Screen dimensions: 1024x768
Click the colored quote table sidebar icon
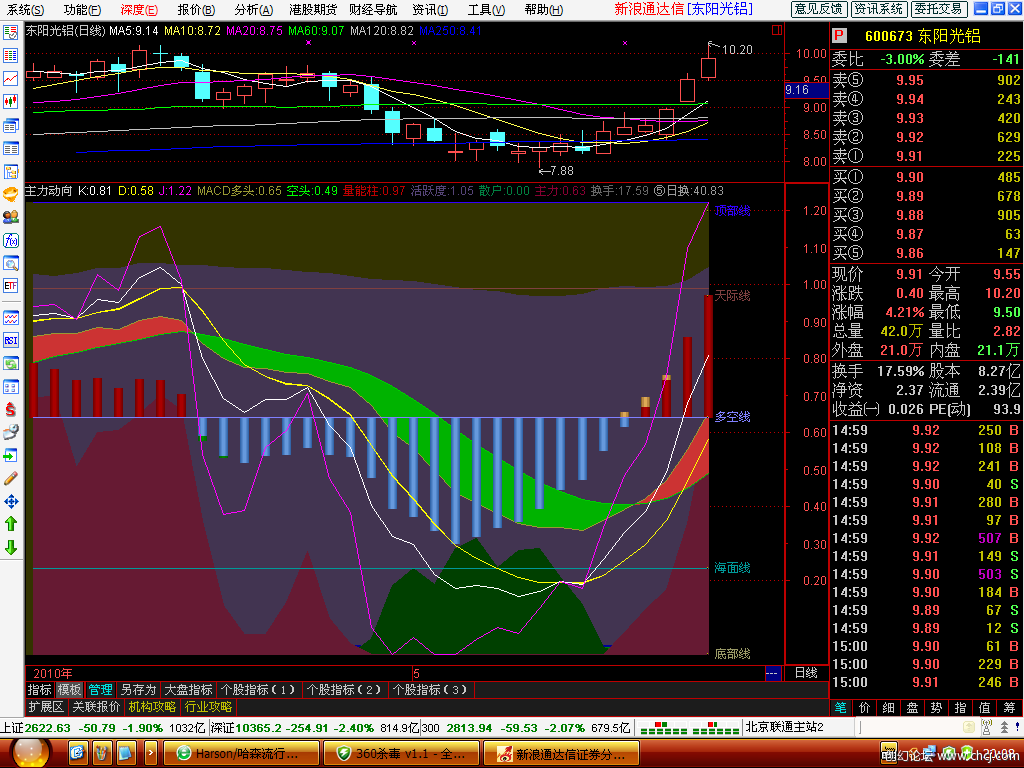10,56
